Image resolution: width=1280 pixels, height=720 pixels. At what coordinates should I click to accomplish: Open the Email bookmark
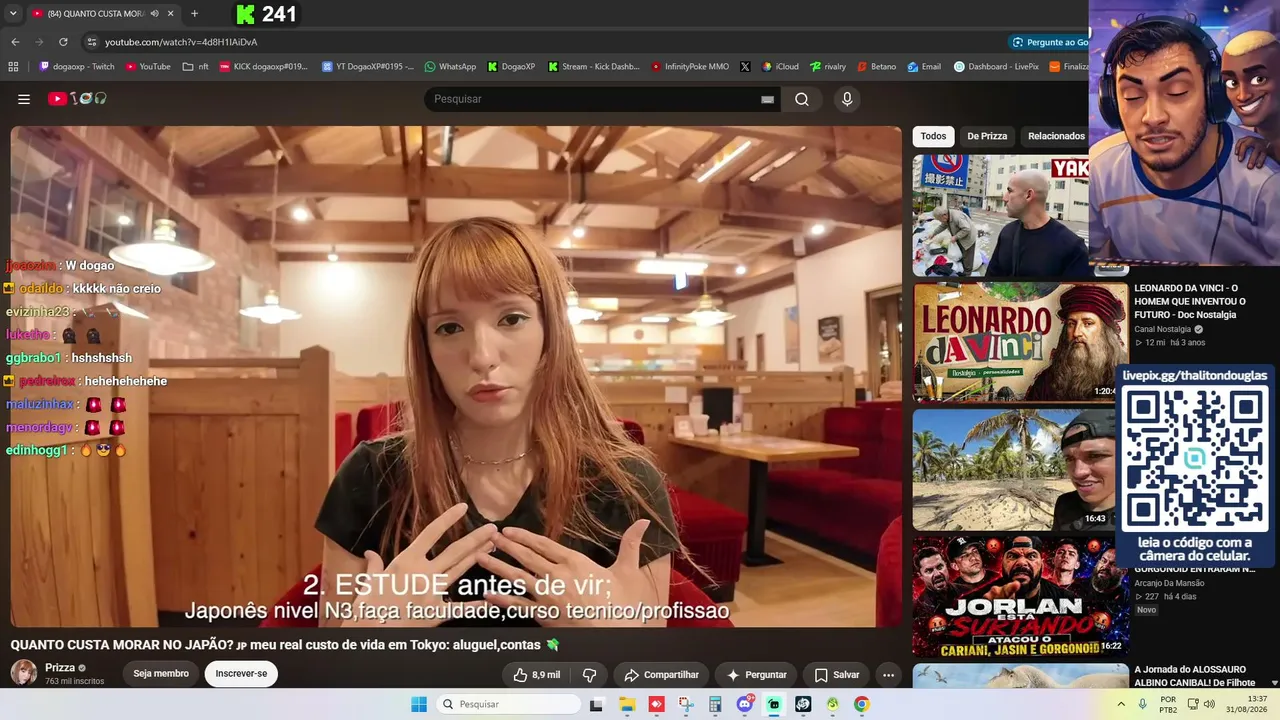[924, 67]
